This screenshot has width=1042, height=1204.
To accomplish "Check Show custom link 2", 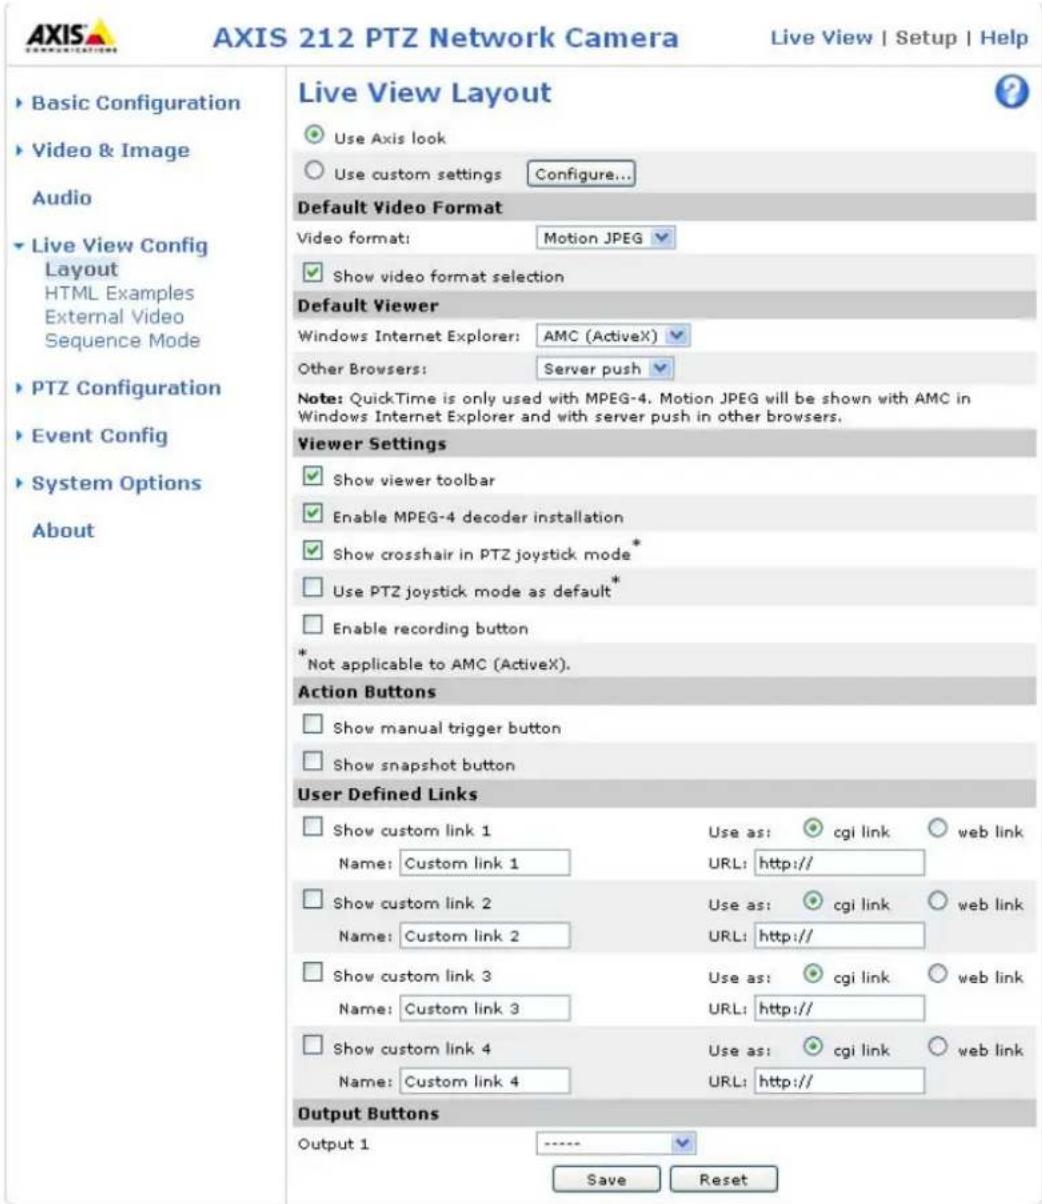I will tap(312, 901).
